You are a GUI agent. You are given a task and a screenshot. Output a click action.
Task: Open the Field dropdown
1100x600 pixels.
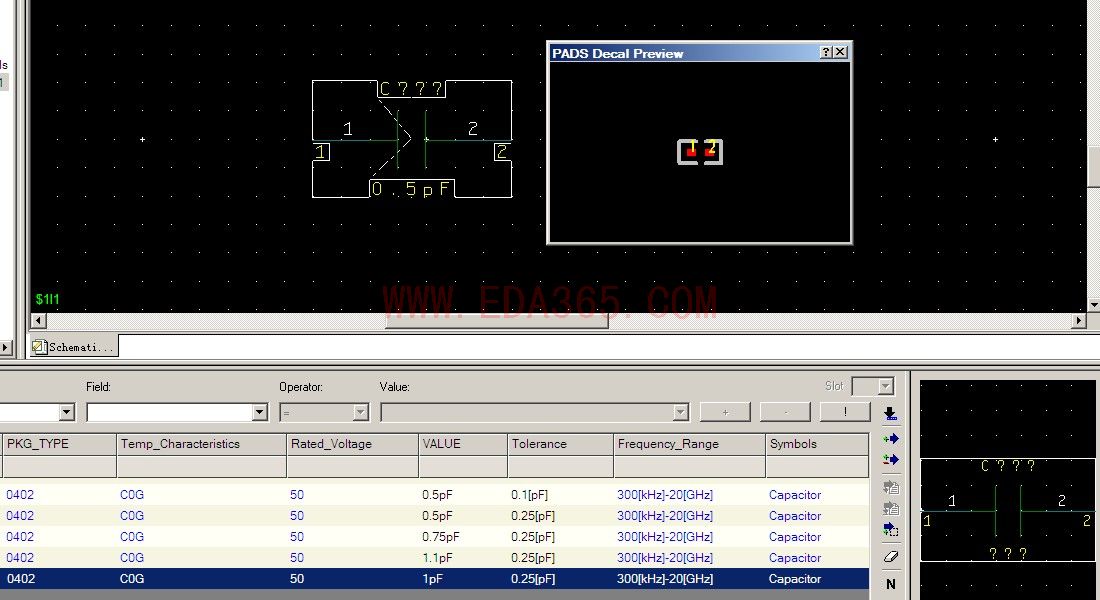point(260,412)
